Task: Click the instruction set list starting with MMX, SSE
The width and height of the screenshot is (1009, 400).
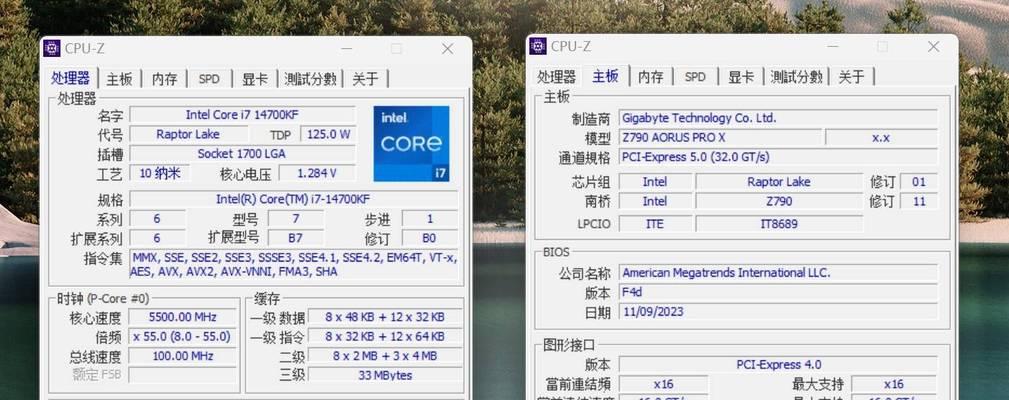Action: [293, 265]
